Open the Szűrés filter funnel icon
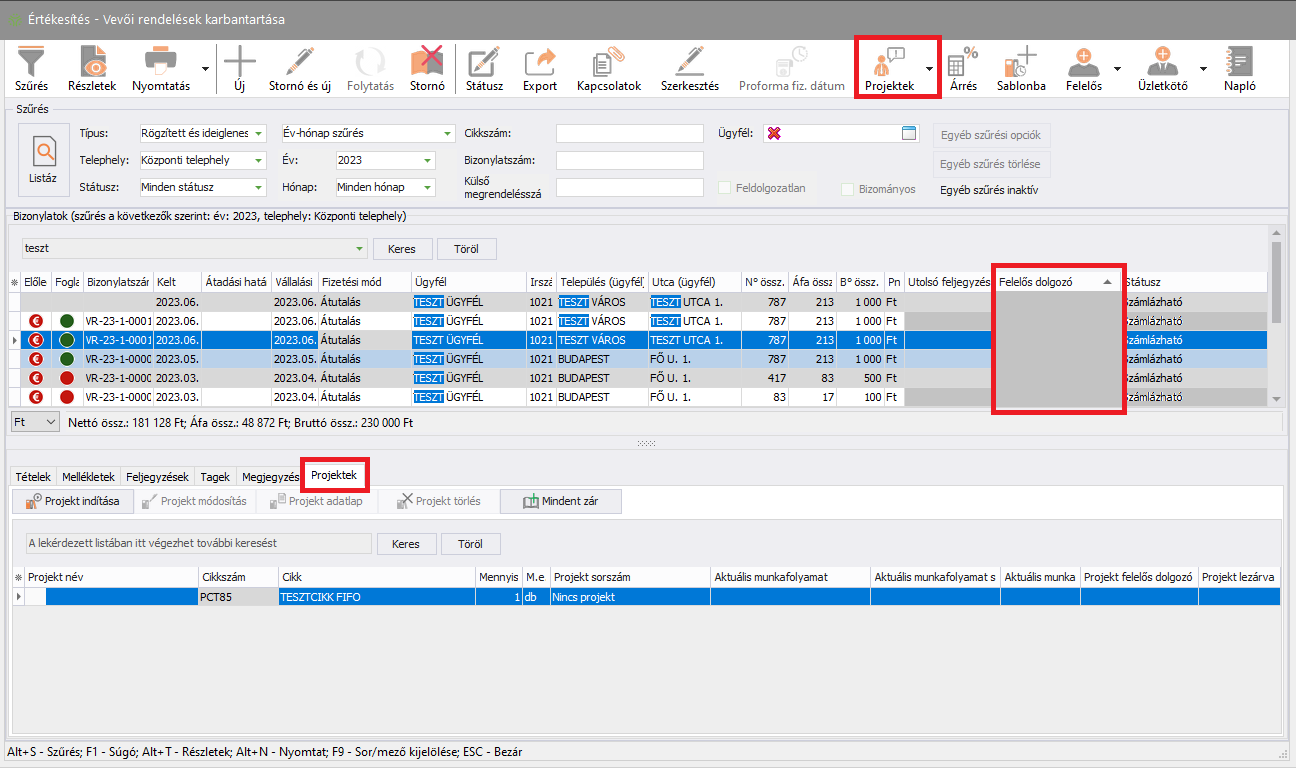The width and height of the screenshot is (1296, 768). click(31, 63)
